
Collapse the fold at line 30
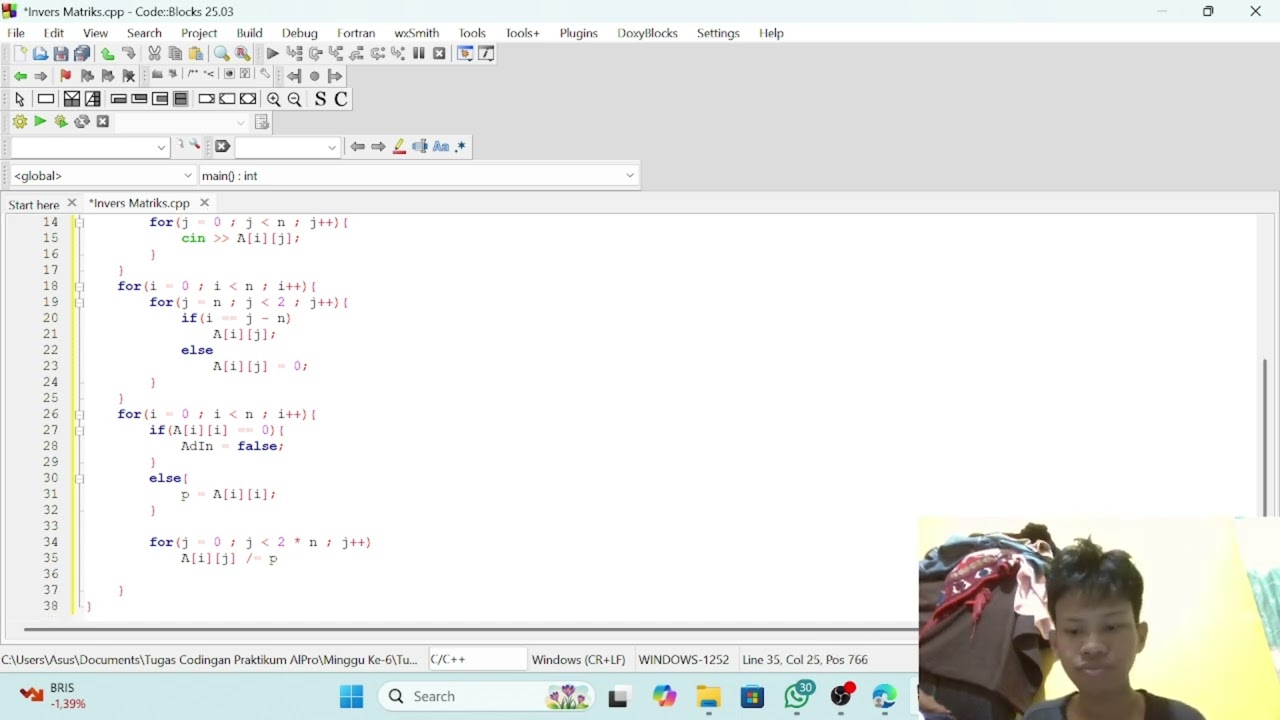pos(80,479)
